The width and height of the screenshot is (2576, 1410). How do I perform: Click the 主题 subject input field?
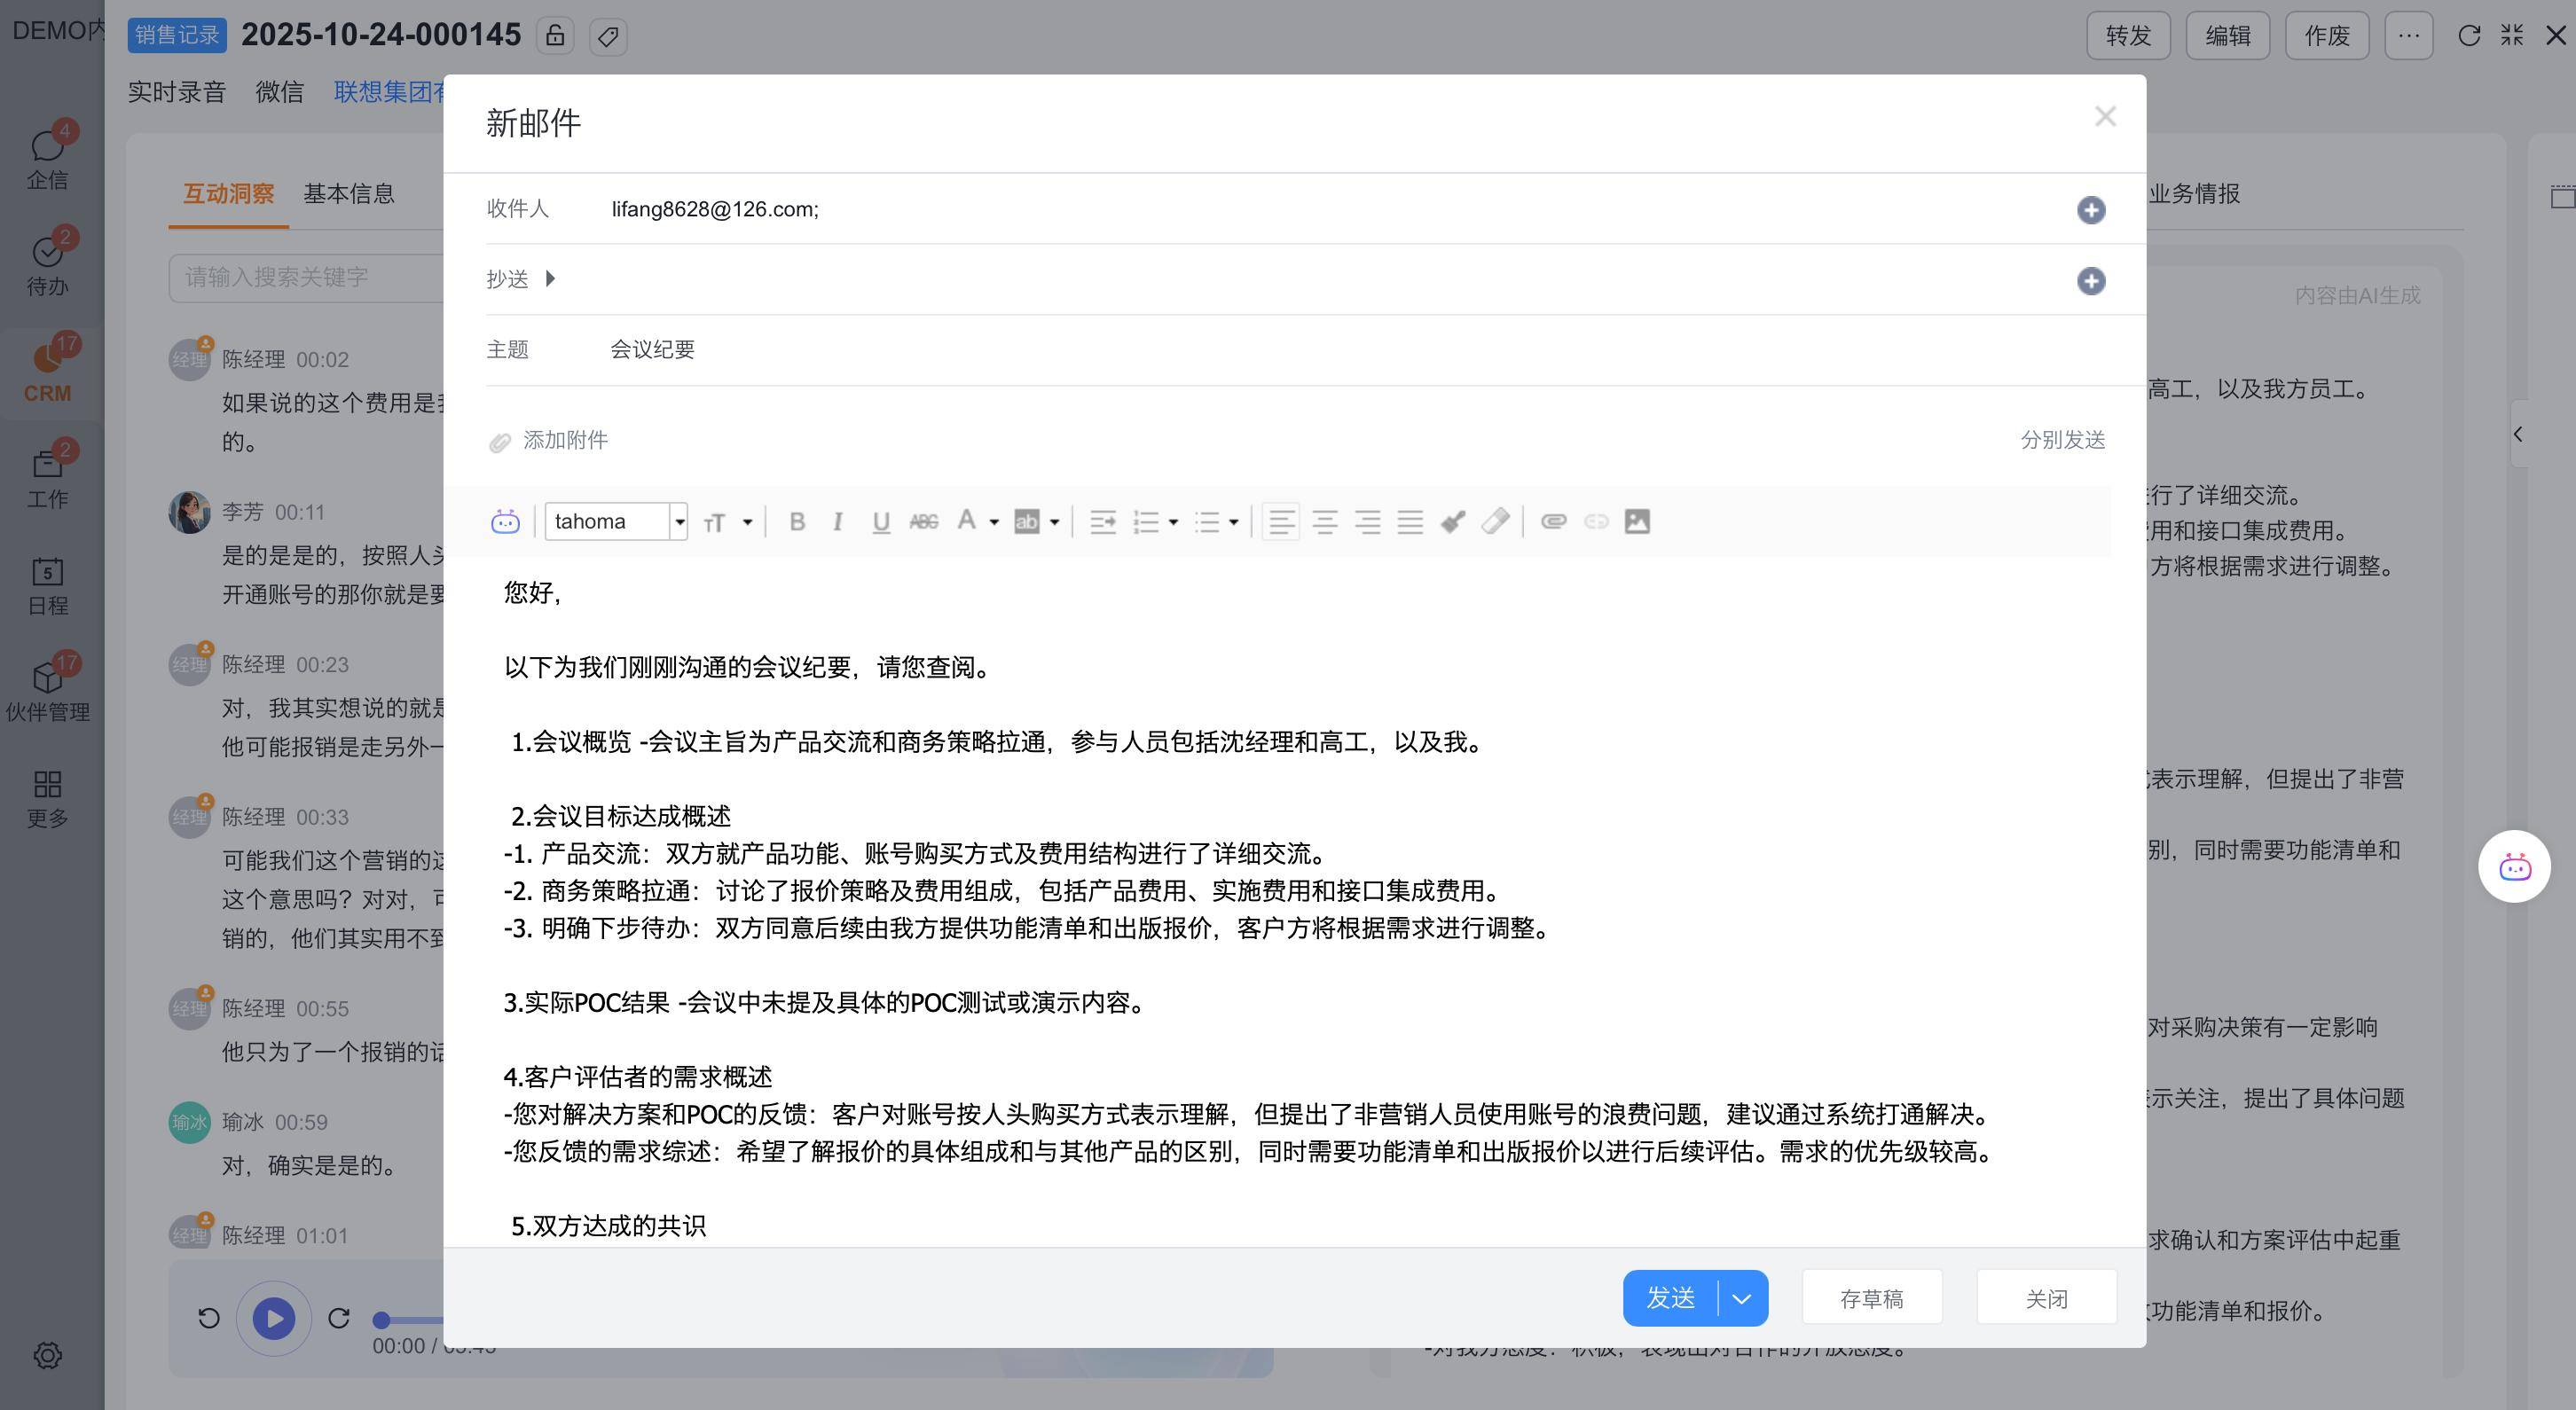click(1300, 350)
